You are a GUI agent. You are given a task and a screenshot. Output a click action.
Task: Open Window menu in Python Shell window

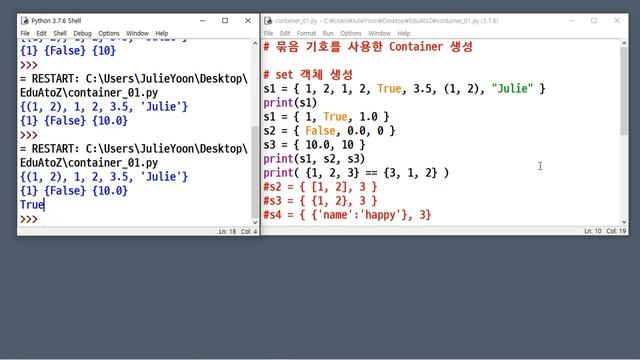[x=137, y=33]
